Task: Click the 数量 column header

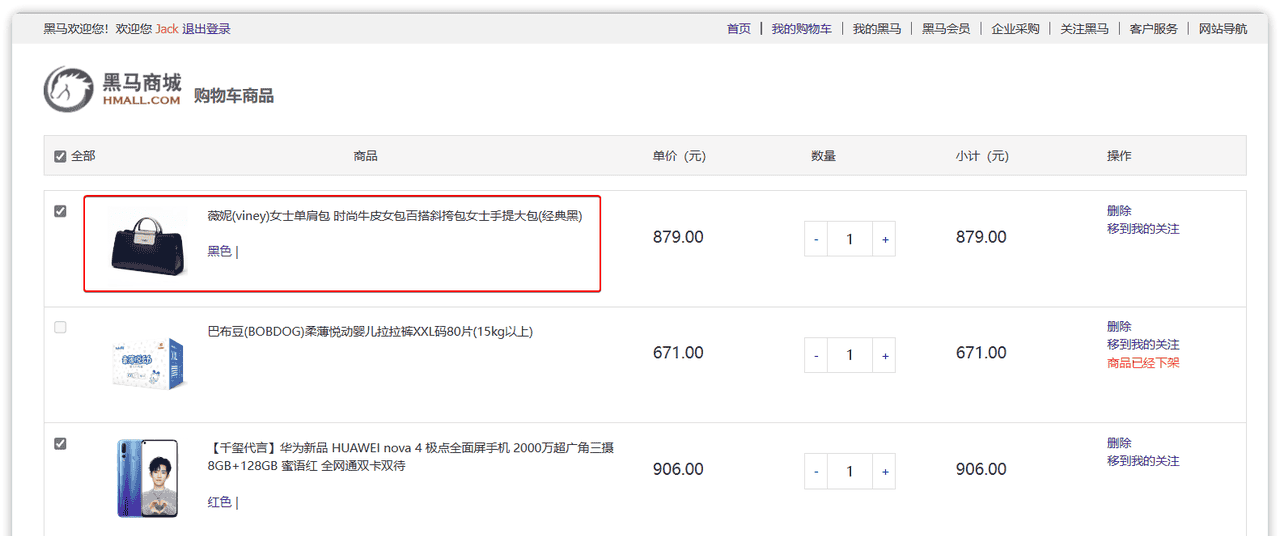Action: 823,156
